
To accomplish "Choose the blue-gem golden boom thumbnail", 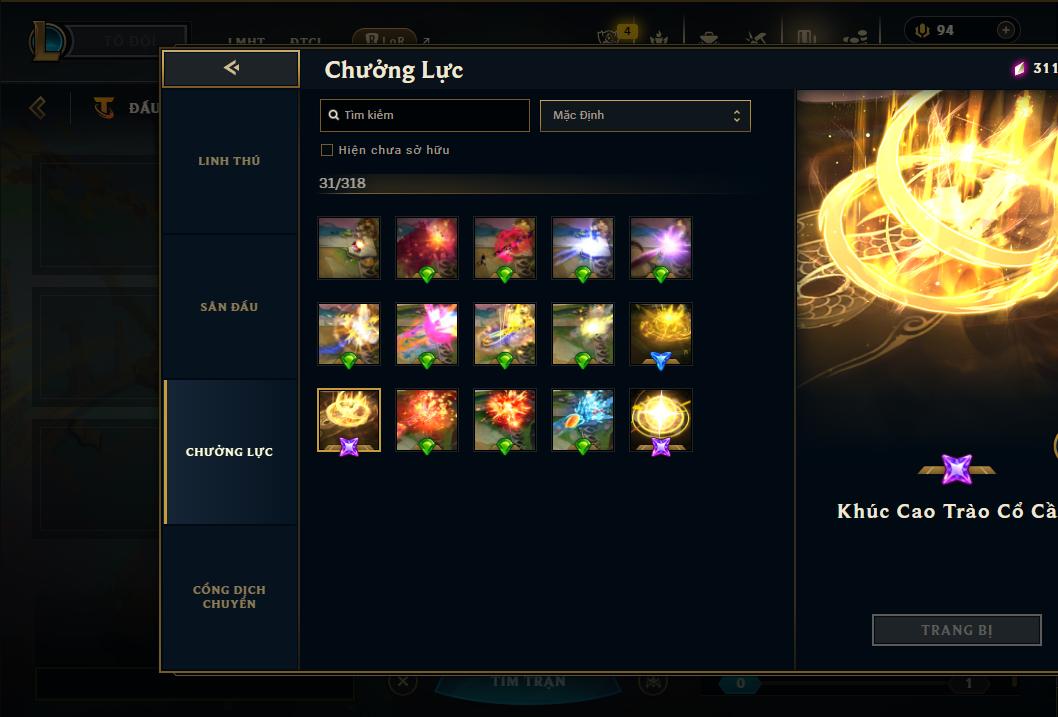I will click(661, 334).
